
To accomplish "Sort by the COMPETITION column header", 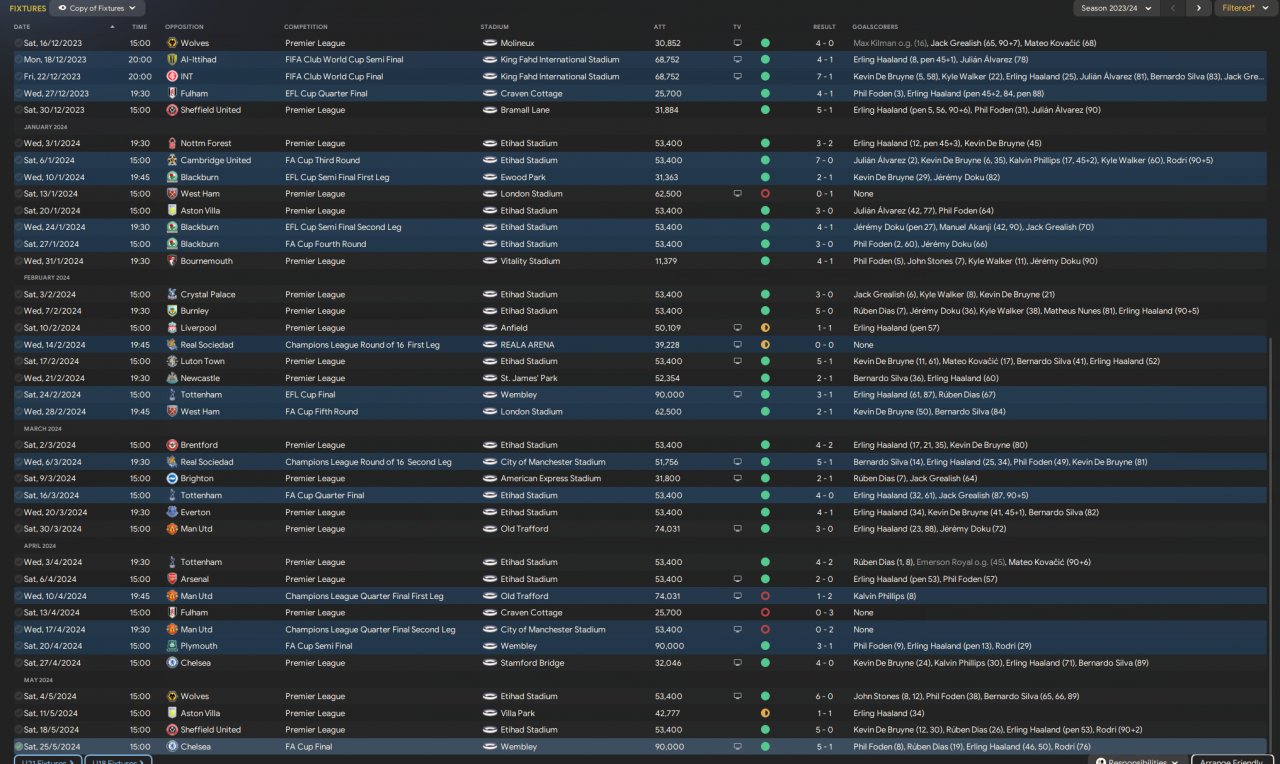I will click(x=304, y=27).
